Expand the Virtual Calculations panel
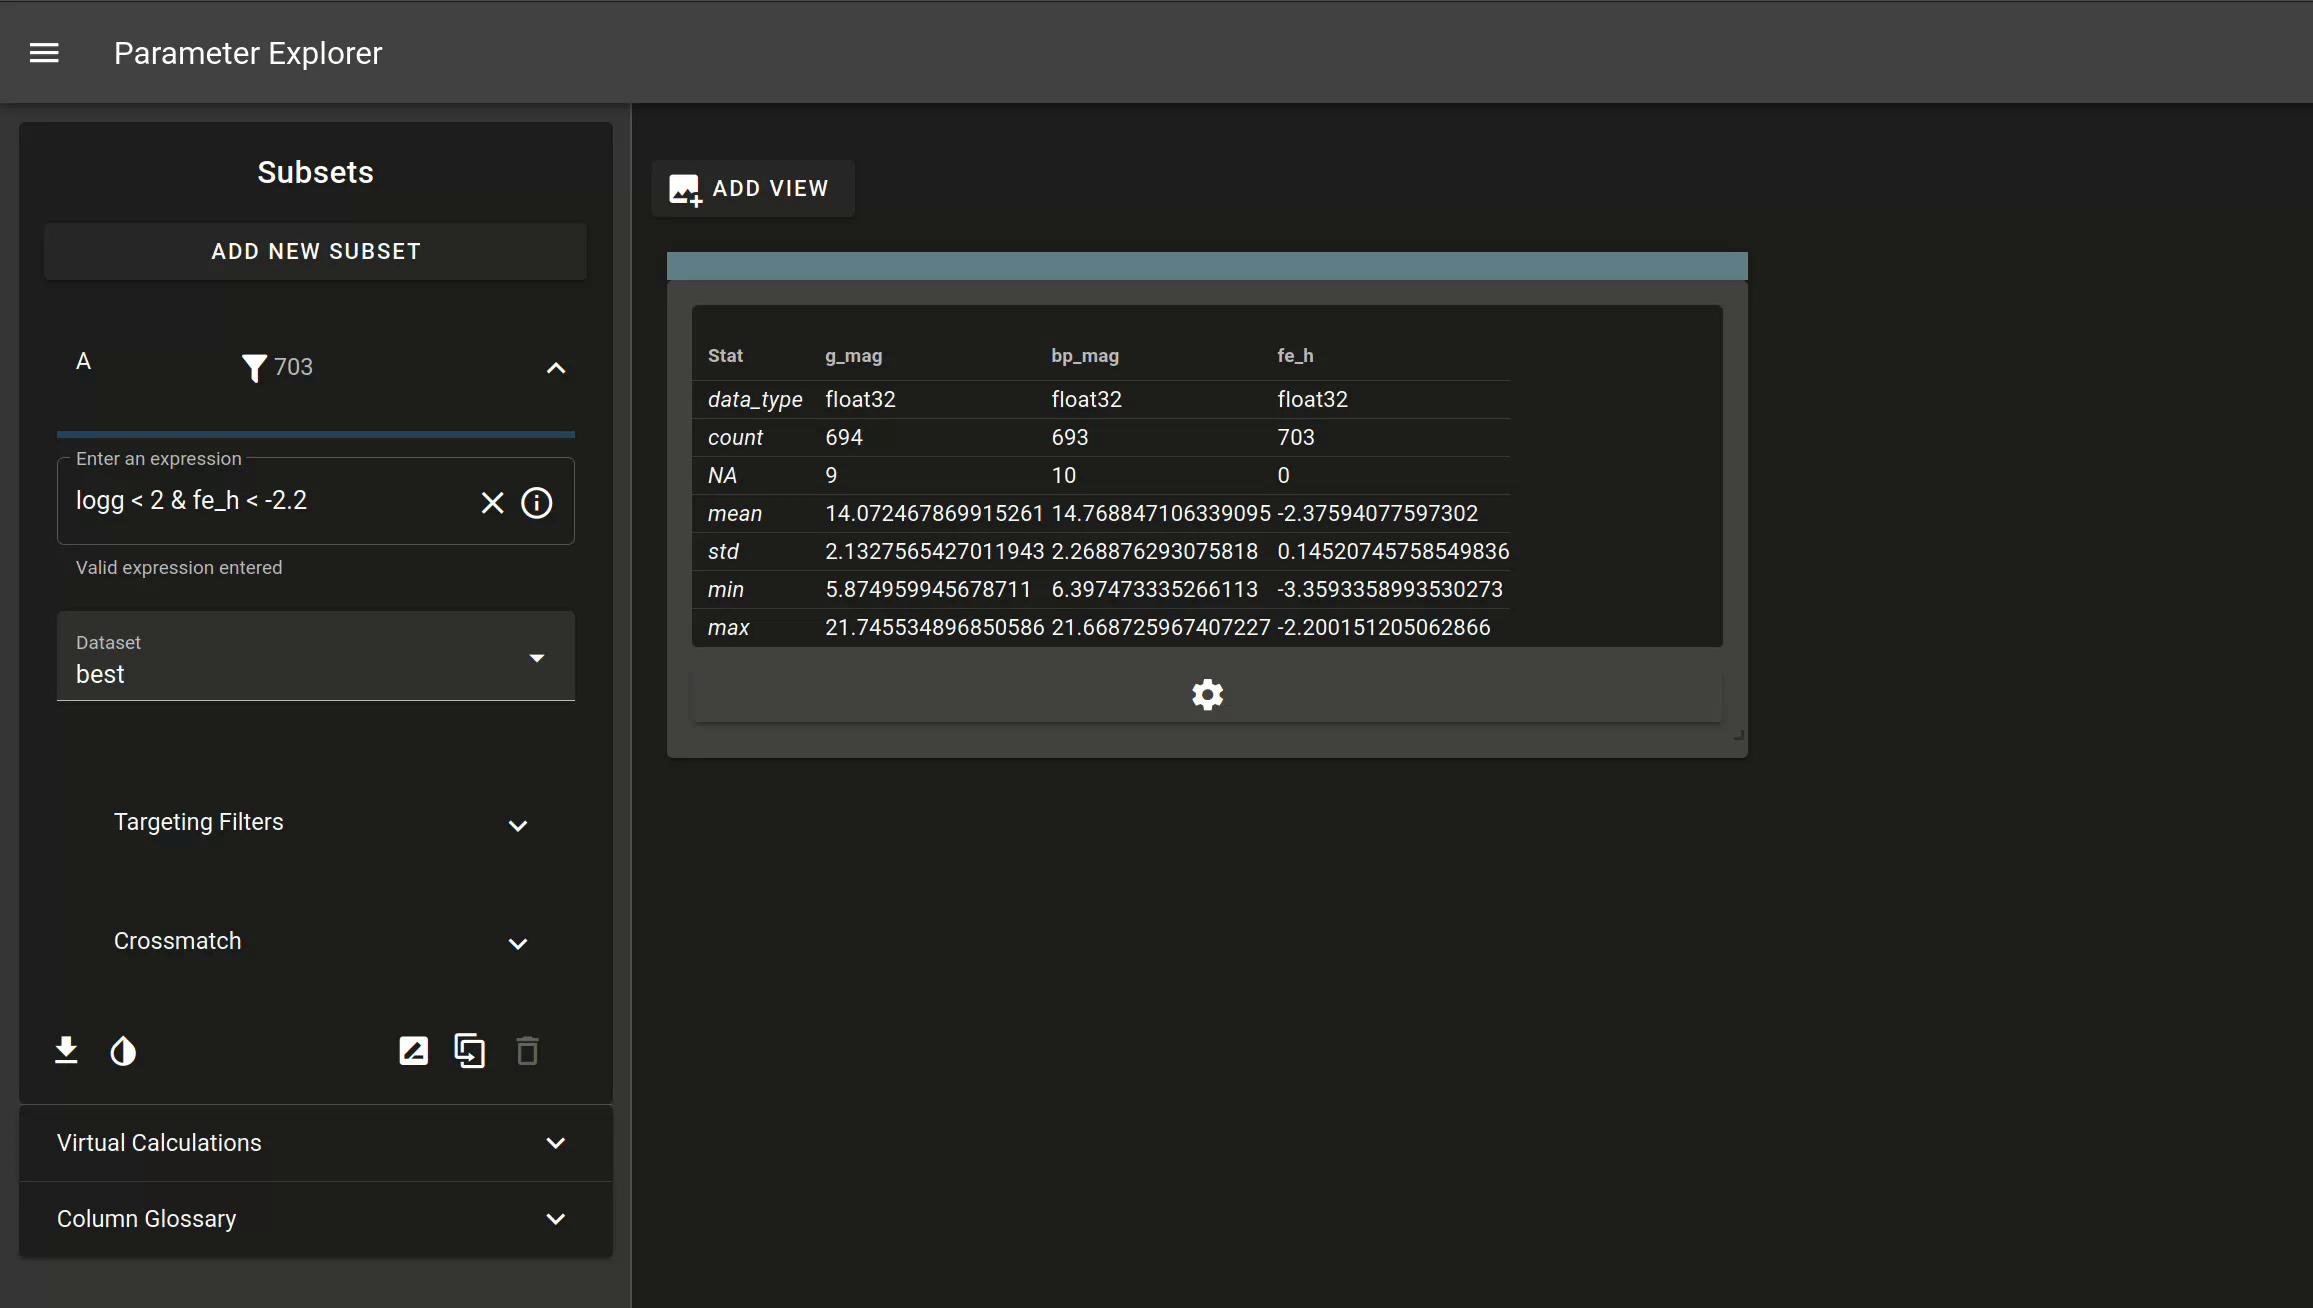Screen dimensions: 2313x1308 316,1143
